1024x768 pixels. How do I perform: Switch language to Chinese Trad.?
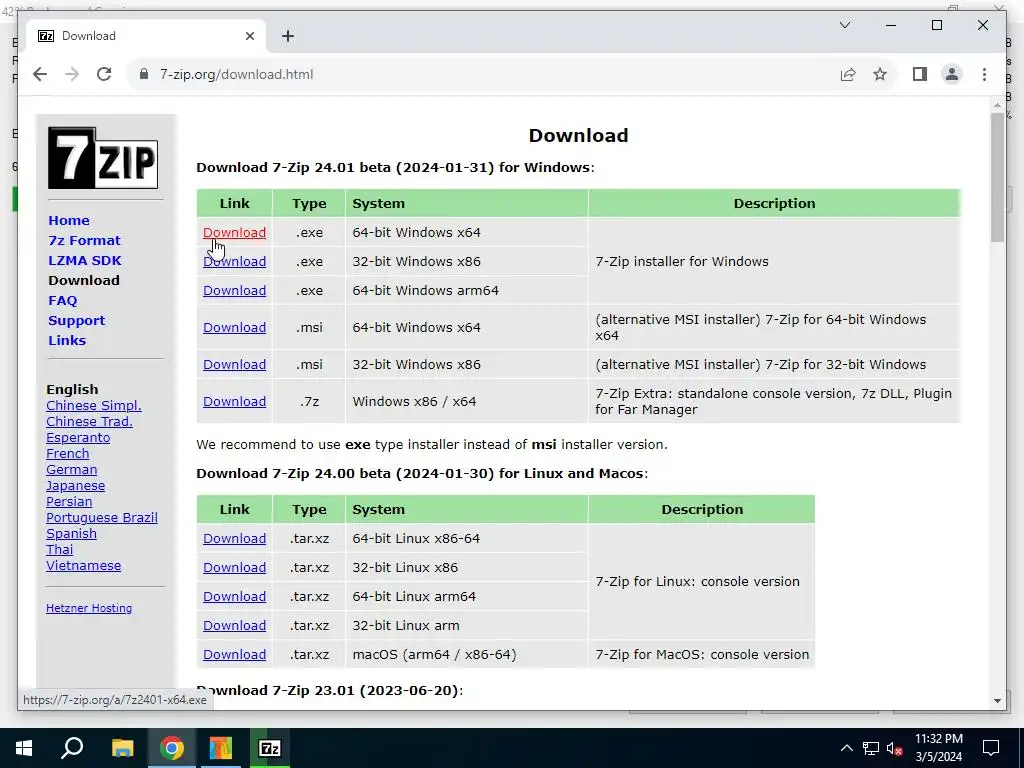click(x=89, y=422)
